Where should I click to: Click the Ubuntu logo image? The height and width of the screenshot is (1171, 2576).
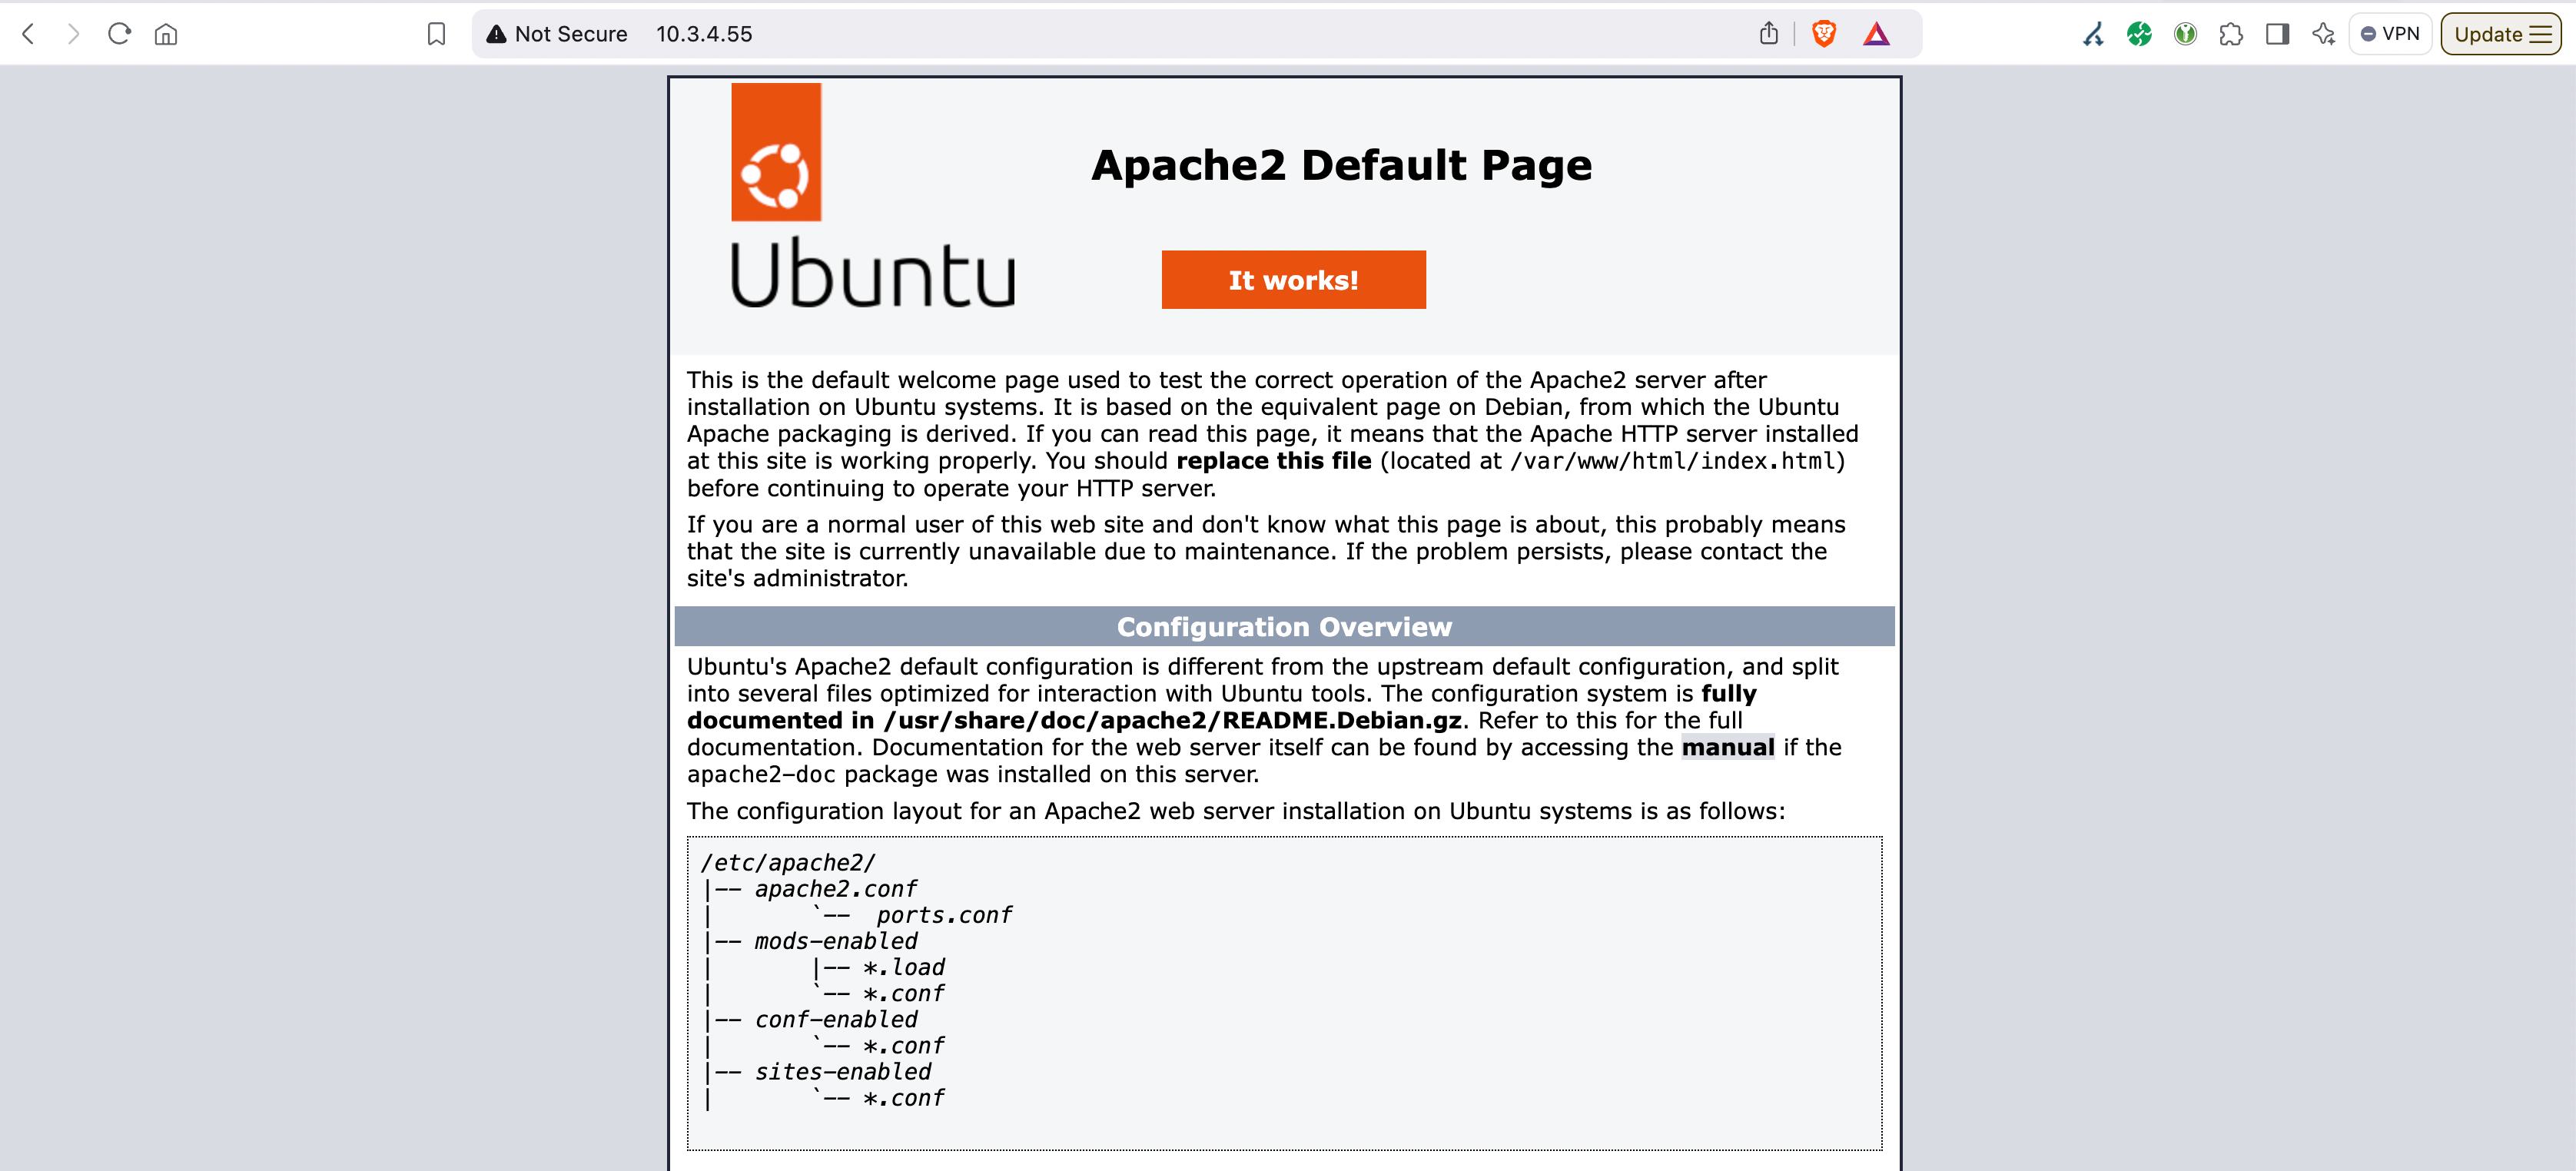[x=873, y=195]
